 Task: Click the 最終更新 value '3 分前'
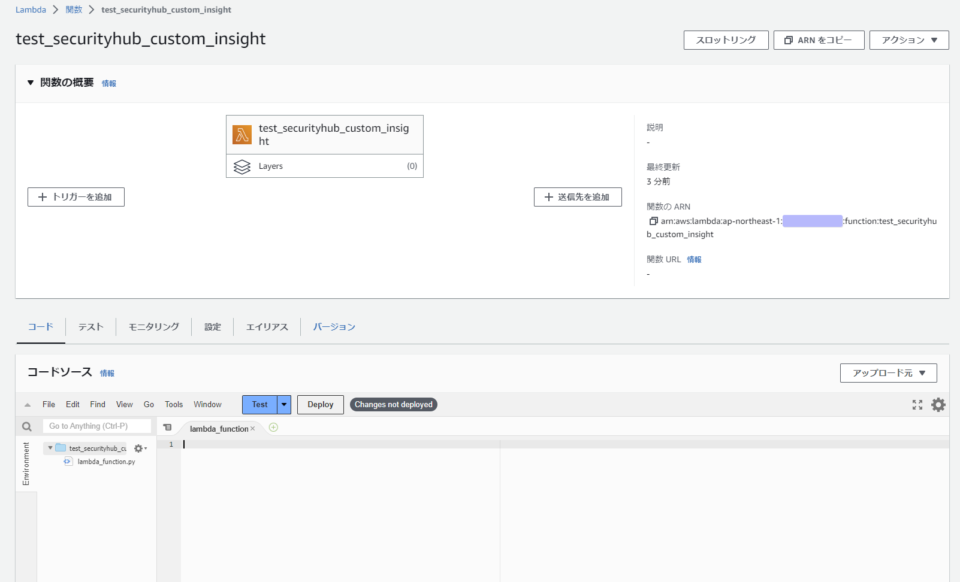click(658, 182)
